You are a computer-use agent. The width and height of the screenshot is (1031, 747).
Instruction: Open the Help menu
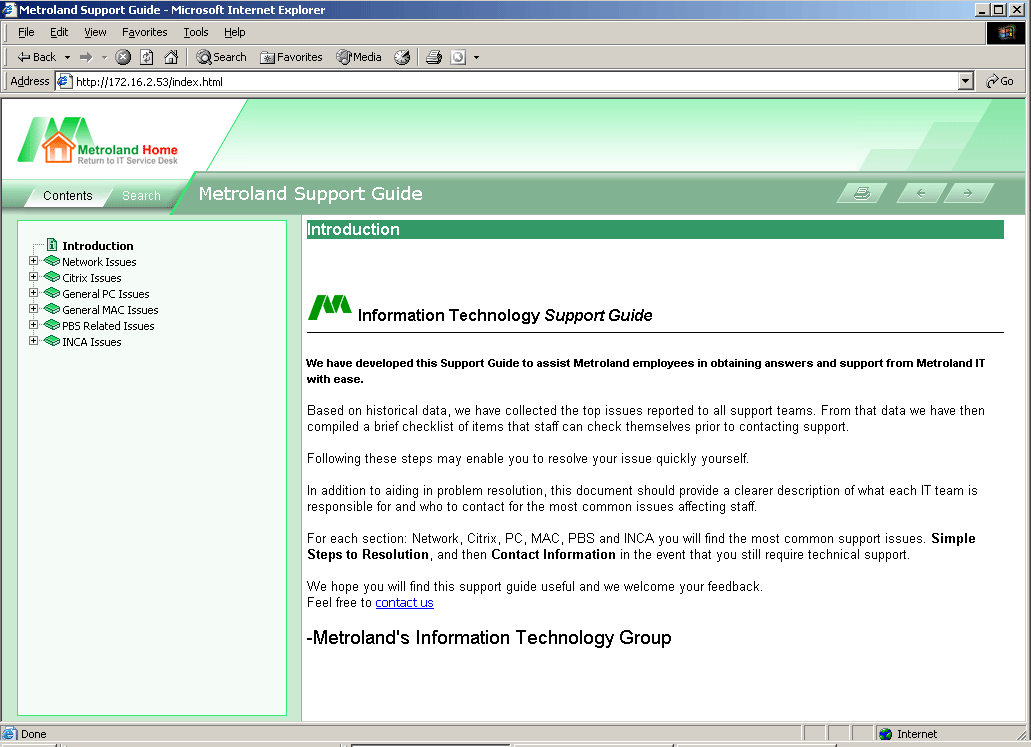[x=235, y=32]
